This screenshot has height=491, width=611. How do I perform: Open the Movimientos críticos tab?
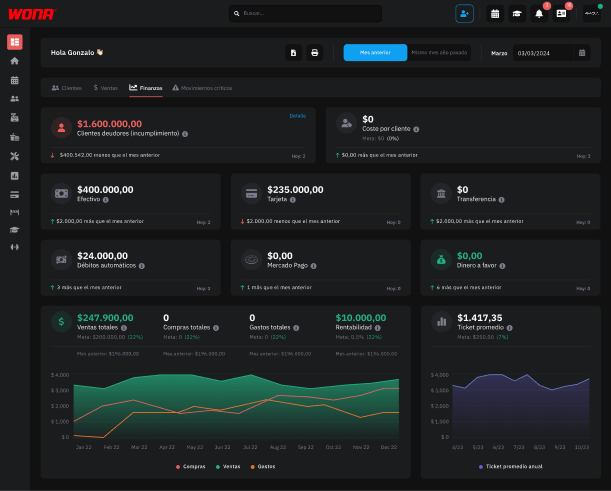pyautogui.click(x=202, y=88)
